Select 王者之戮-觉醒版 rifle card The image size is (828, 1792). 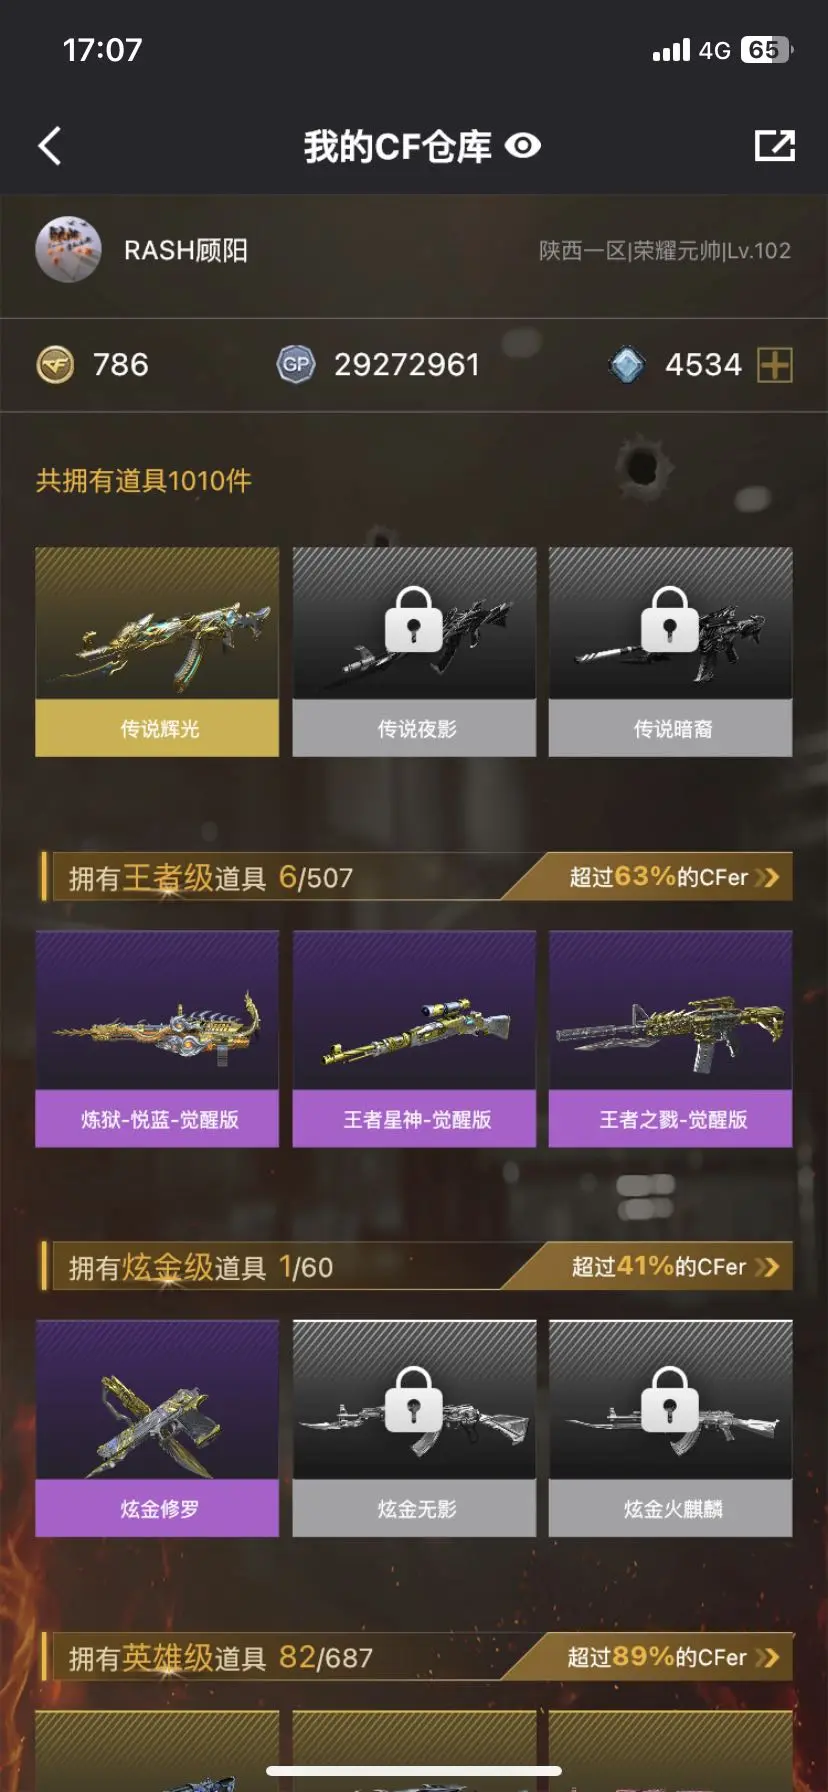pos(670,1038)
